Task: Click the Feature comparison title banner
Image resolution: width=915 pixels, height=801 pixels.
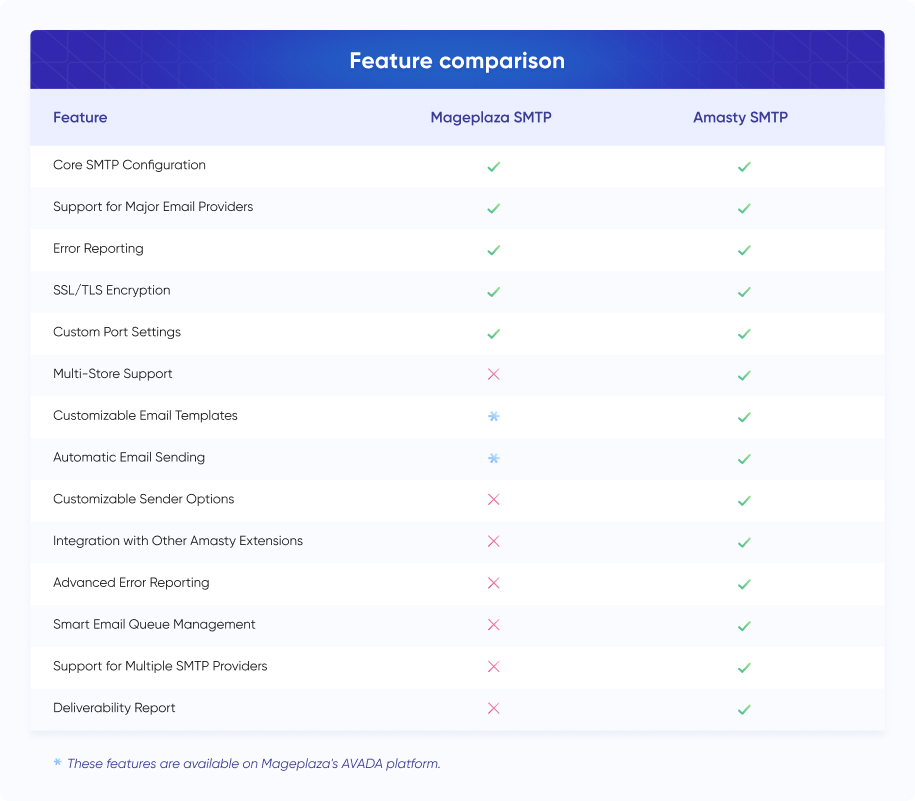Action: point(458,60)
